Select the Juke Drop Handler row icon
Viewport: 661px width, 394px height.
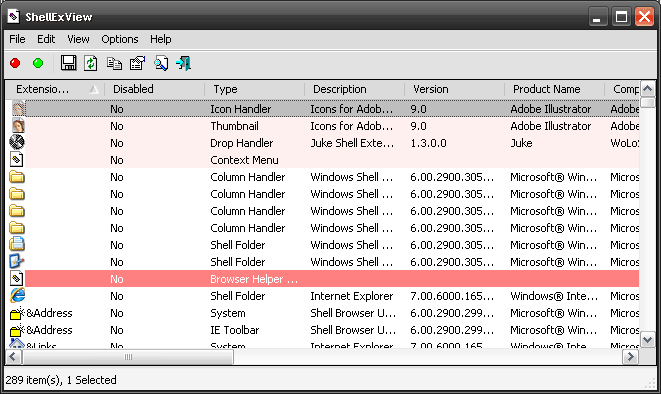pyautogui.click(x=17, y=142)
